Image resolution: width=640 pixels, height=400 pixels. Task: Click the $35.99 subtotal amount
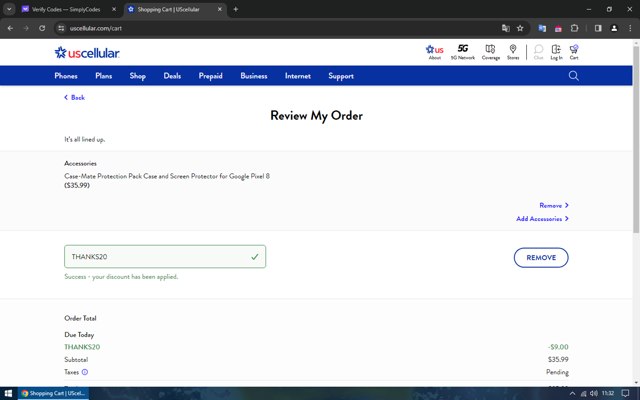[x=558, y=360]
